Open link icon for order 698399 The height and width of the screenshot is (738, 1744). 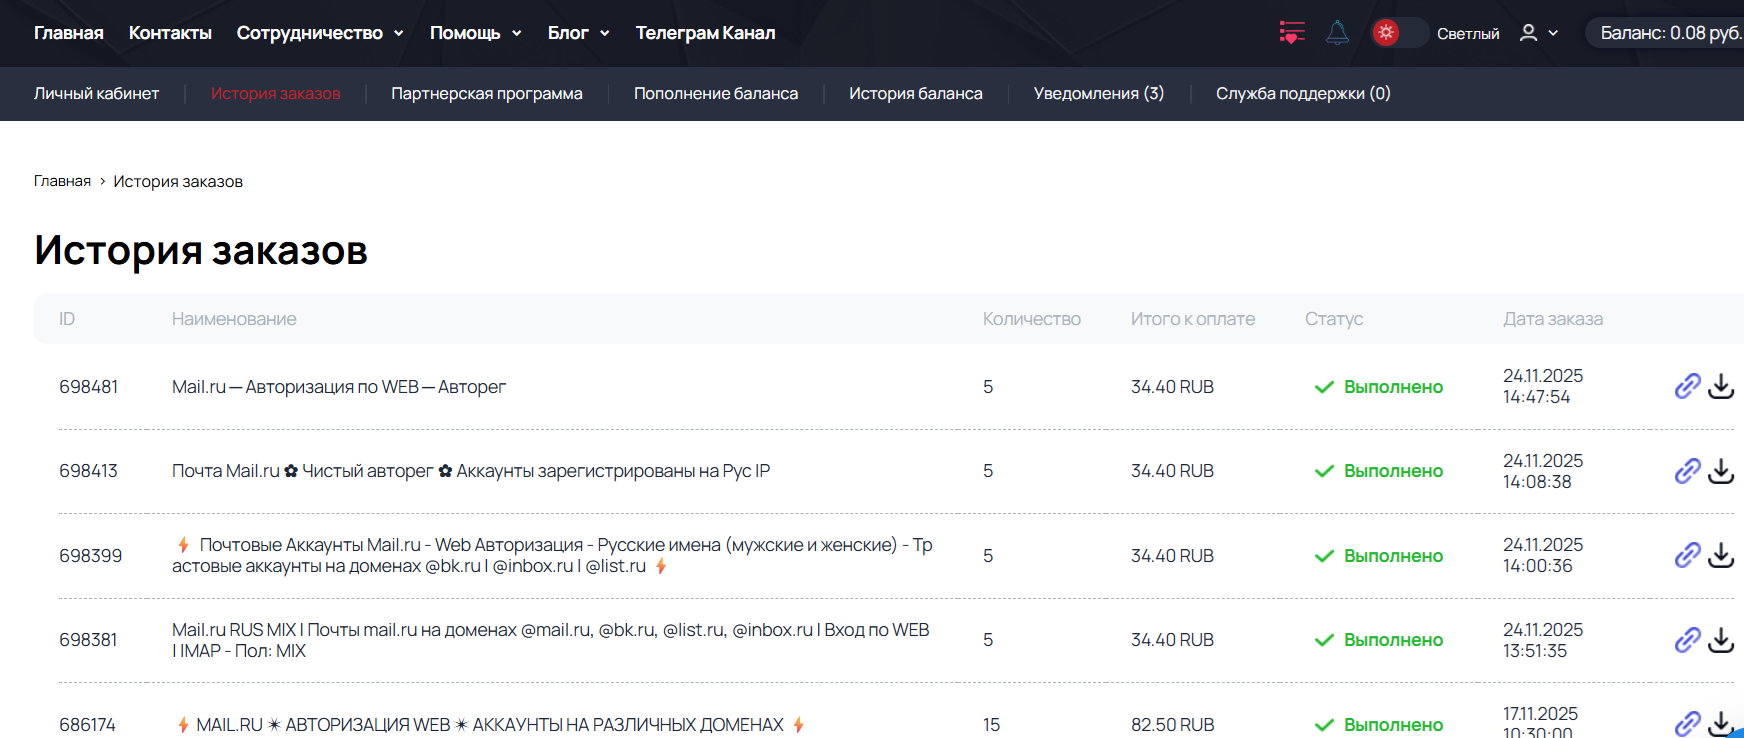pos(1688,555)
